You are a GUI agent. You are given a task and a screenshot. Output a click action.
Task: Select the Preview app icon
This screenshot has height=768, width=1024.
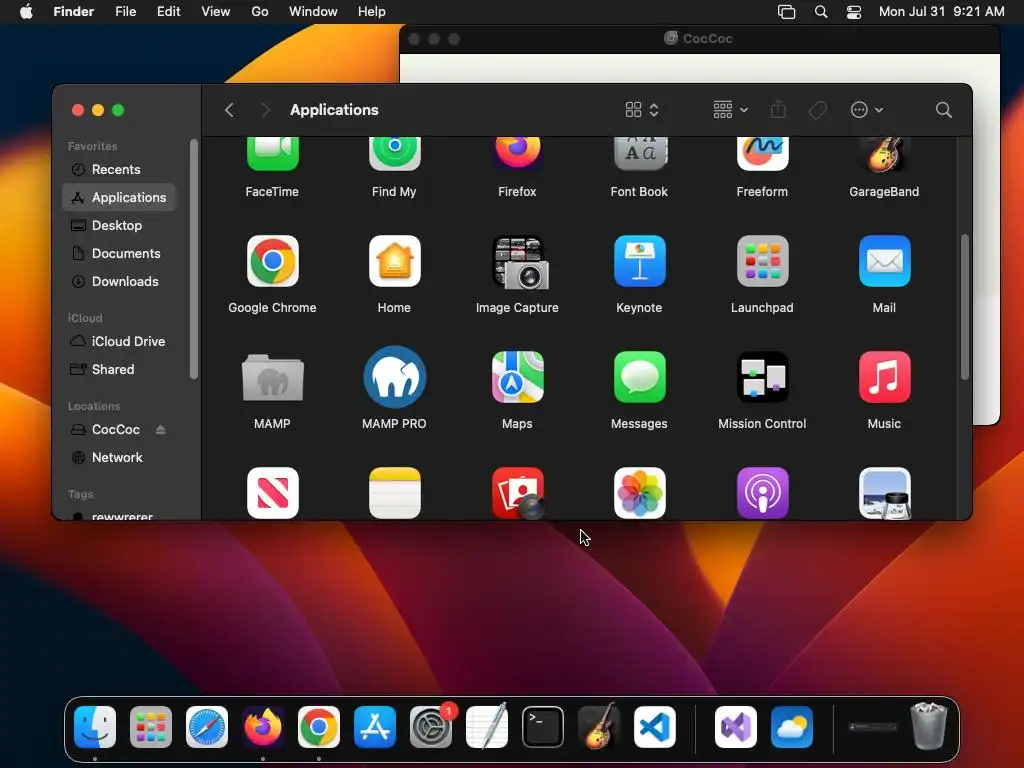pos(884,493)
